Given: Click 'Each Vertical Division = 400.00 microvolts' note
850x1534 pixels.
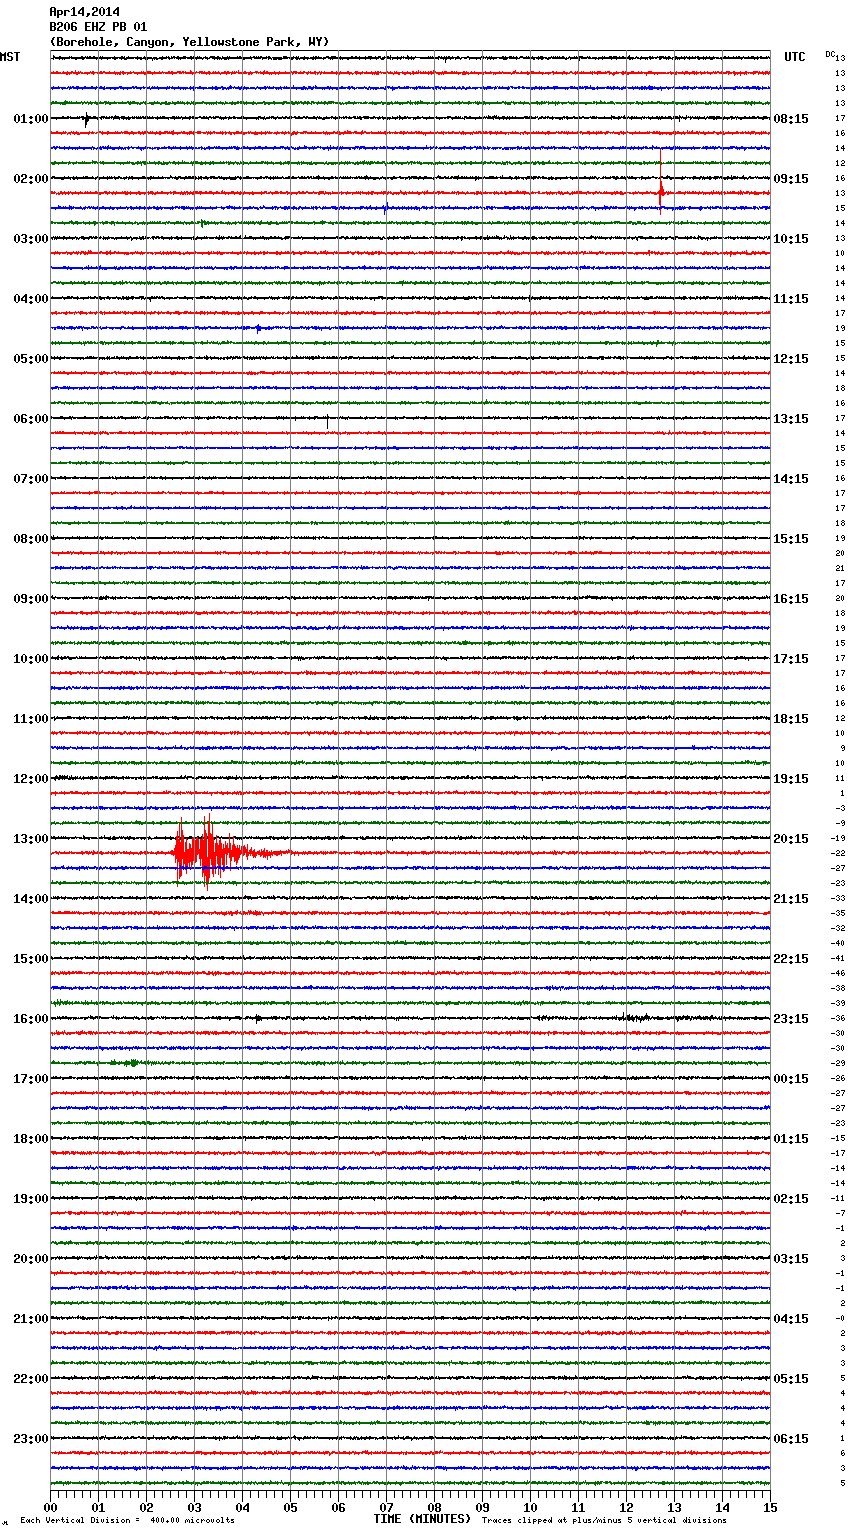Looking at the screenshot, I should [x=127, y=1520].
